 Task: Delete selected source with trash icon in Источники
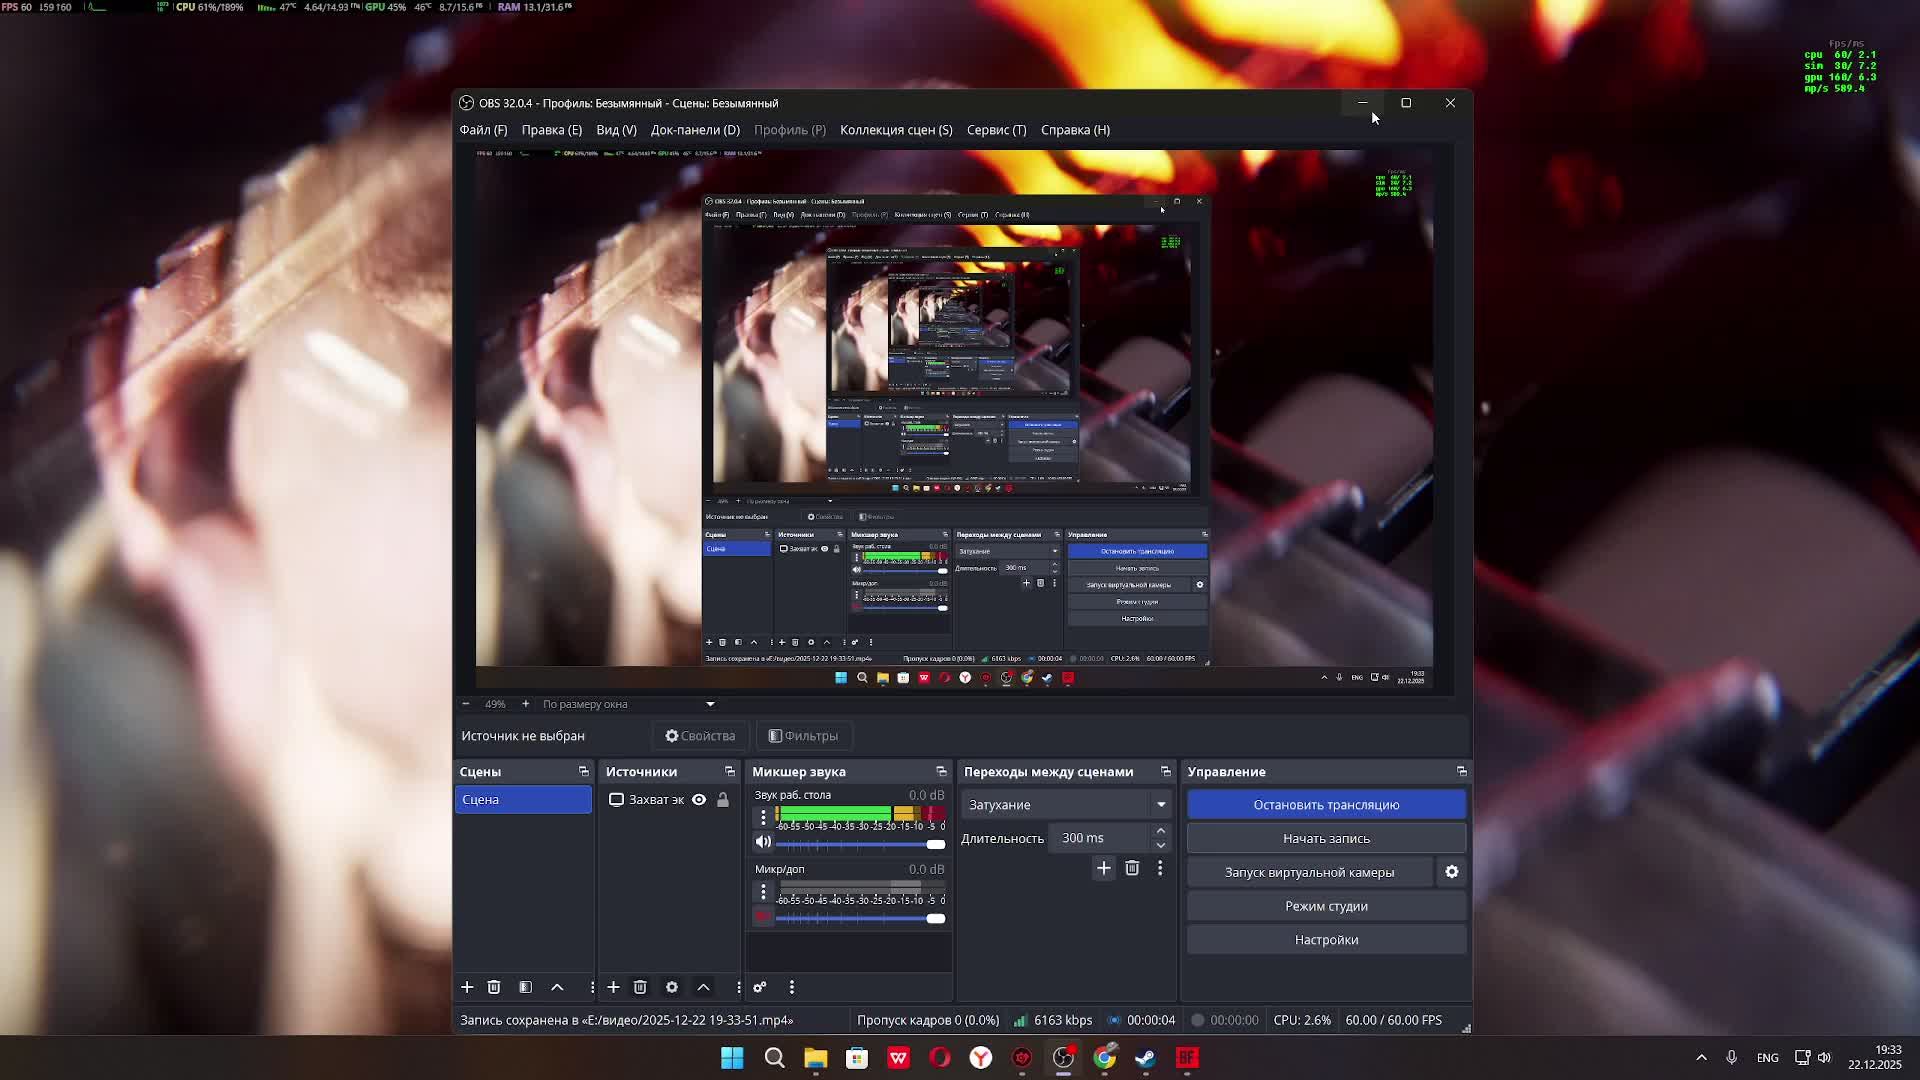click(x=640, y=987)
